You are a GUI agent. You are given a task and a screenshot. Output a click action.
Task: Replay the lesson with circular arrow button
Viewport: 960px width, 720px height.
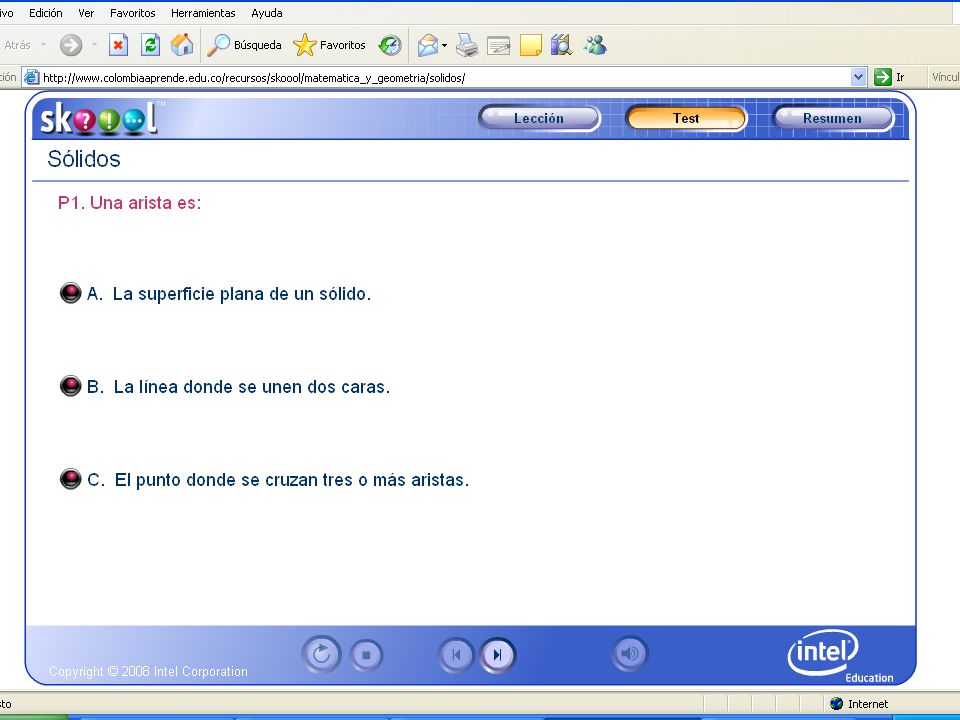click(321, 654)
